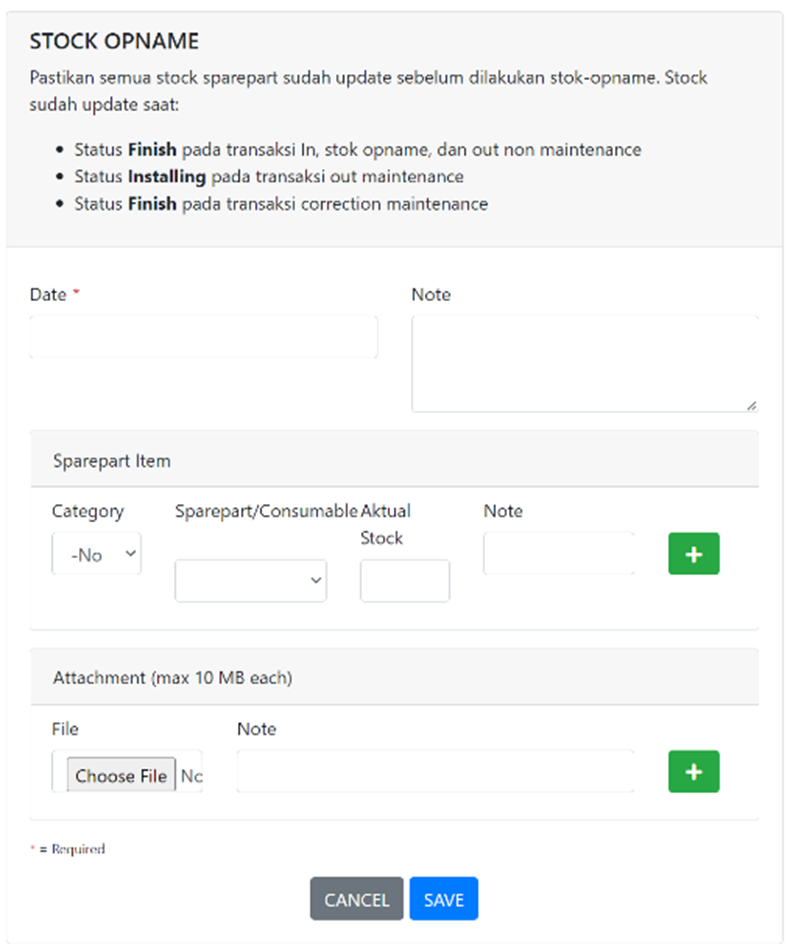This screenshot has width=790, height=950.
Task: Click the Note textarea resize handle
Action: (x=751, y=405)
